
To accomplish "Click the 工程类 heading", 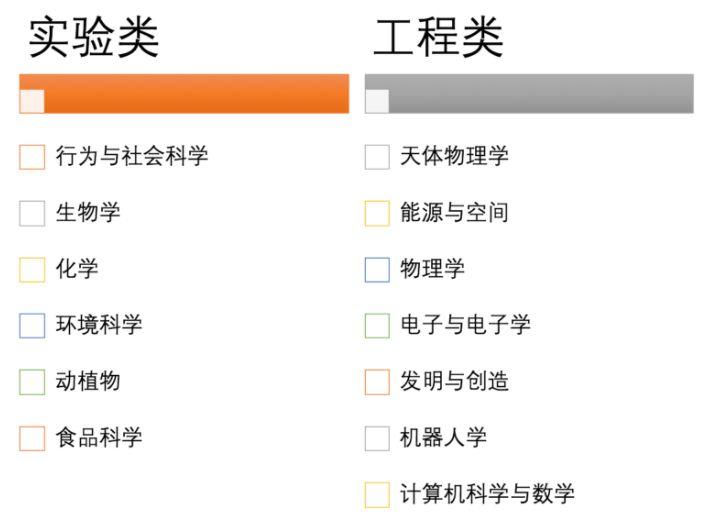I will pyautogui.click(x=438, y=38).
